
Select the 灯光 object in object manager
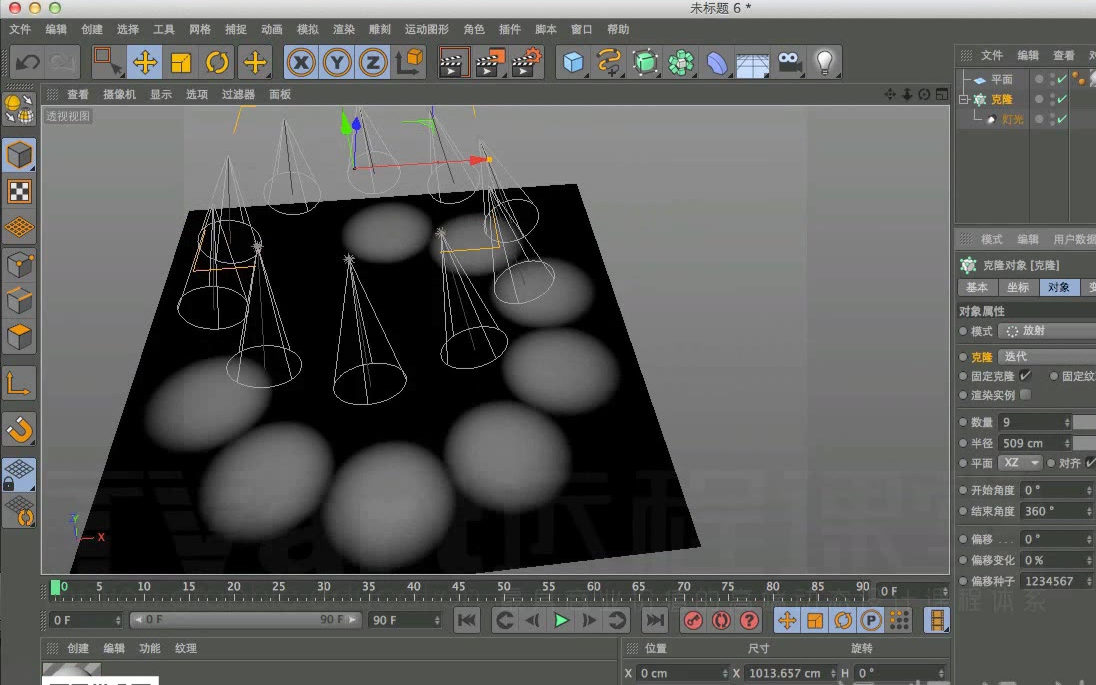tap(1012, 120)
